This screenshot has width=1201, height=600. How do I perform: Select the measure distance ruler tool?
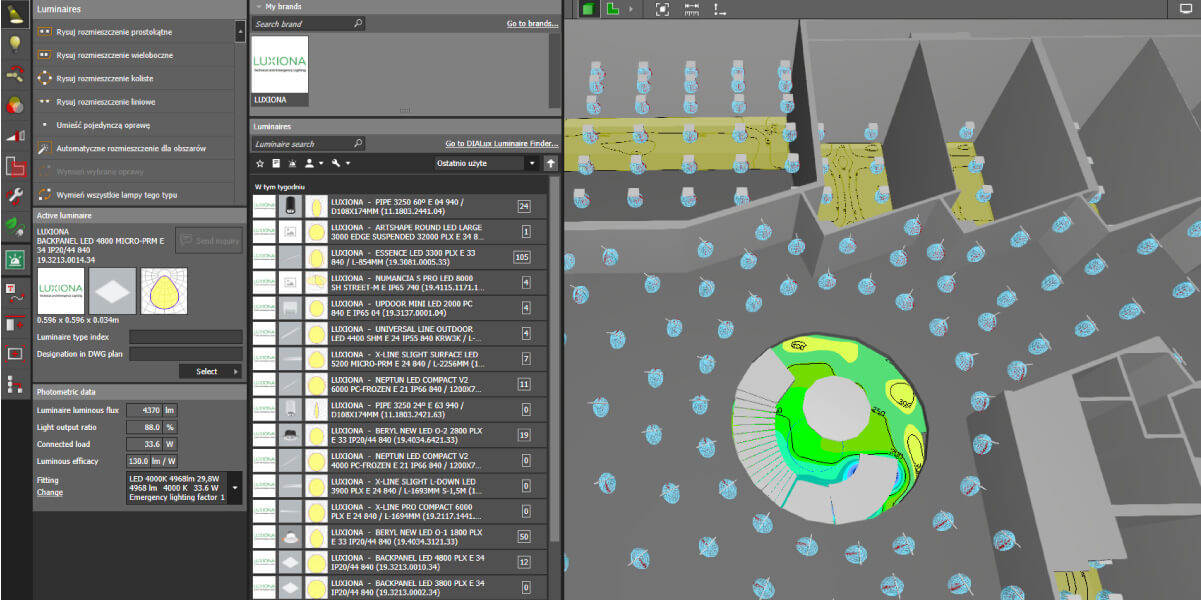click(x=691, y=9)
